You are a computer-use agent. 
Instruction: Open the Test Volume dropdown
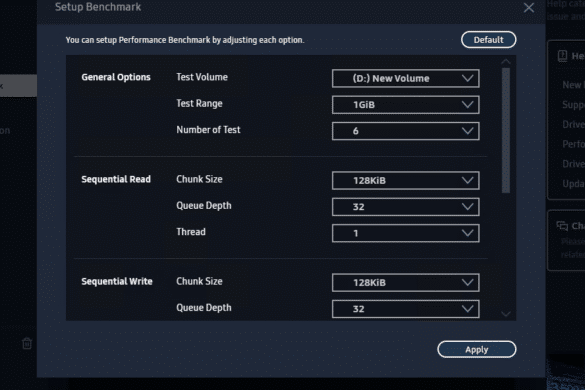pos(406,78)
